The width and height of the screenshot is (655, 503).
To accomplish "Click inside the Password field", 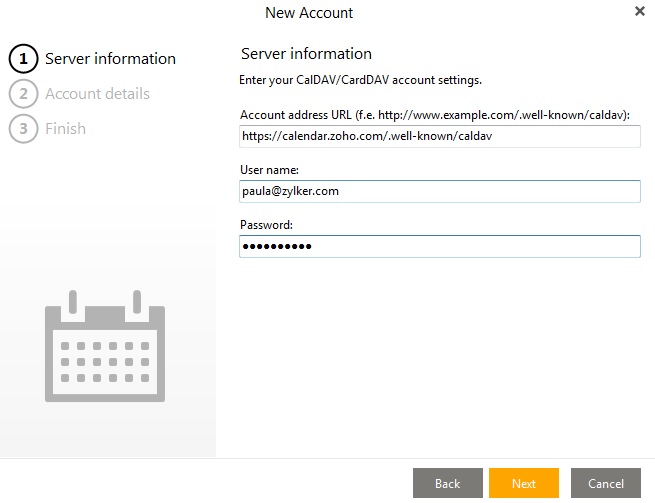I will click(440, 246).
